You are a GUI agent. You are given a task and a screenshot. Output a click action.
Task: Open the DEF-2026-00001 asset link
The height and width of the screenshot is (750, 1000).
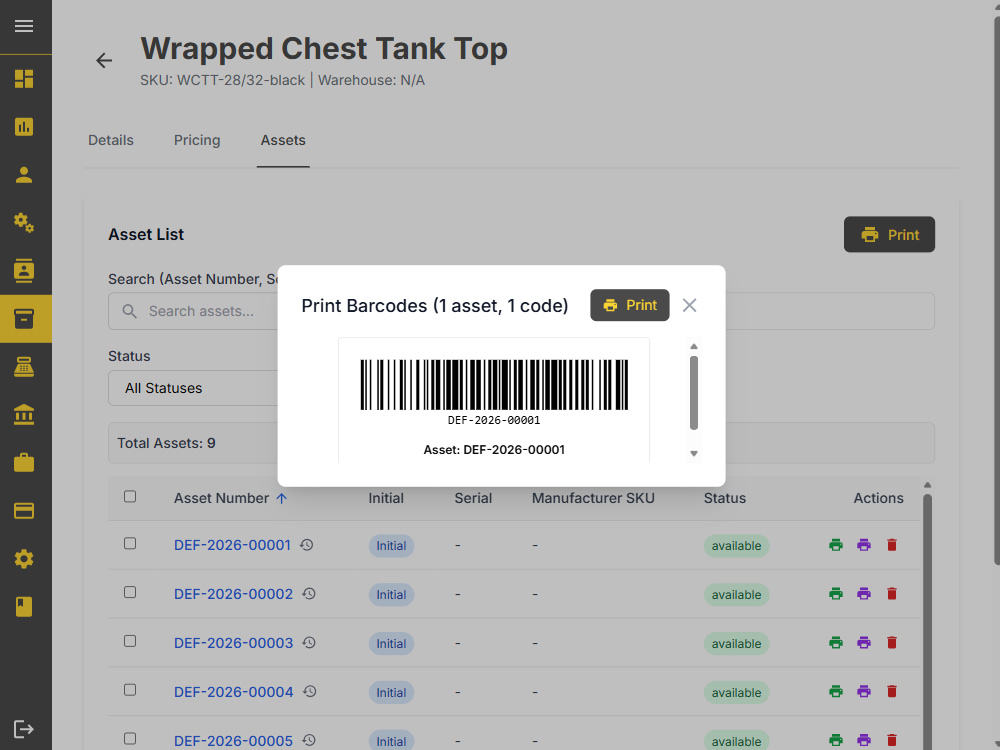point(232,545)
